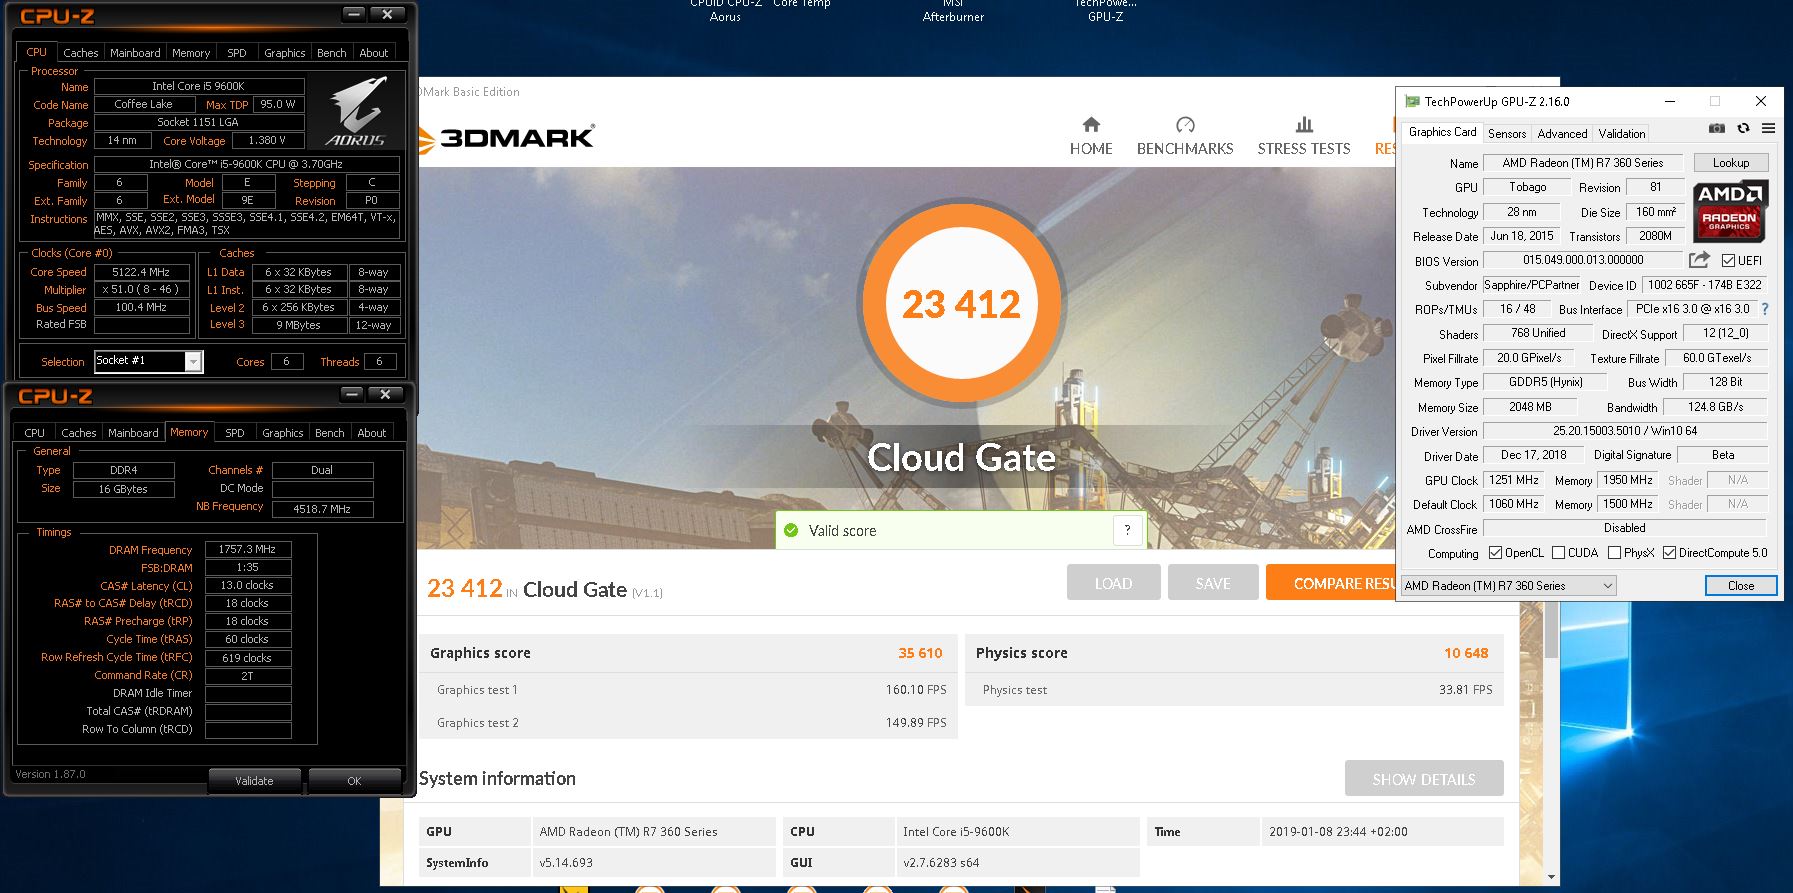The image size is (1793, 893).
Task: Click the Bus Interface question mark in GPU-Z
Action: (x=1765, y=309)
